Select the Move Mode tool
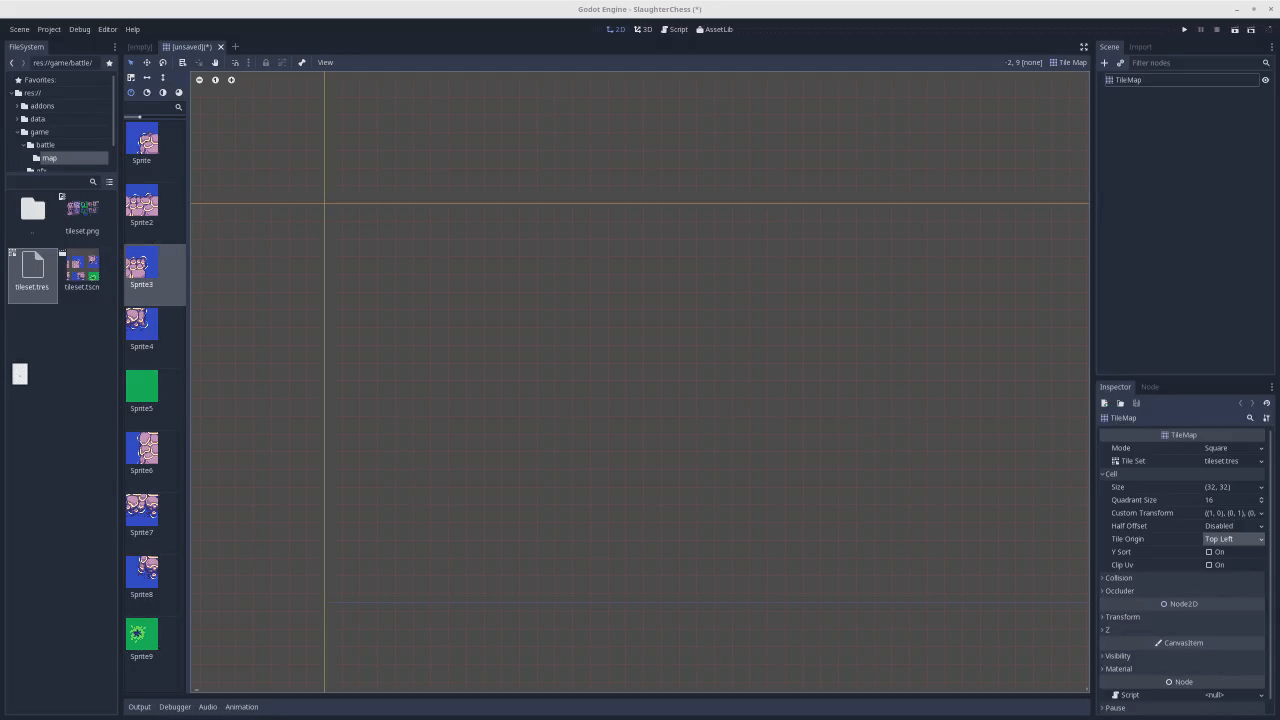 click(x=146, y=62)
